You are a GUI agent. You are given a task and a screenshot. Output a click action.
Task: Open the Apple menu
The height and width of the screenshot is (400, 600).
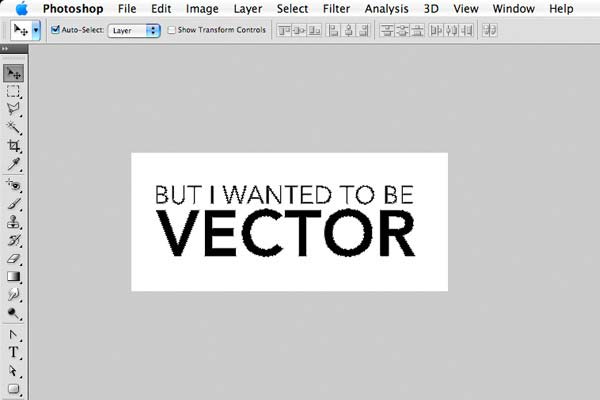22,8
